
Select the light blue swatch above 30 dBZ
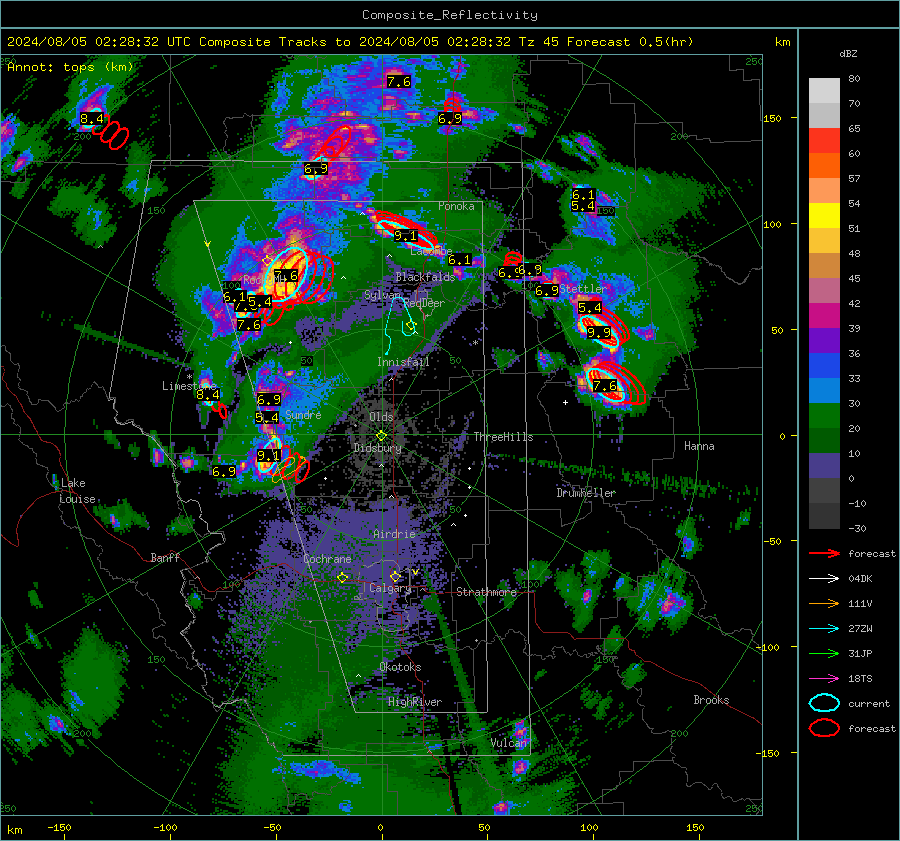click(824, 390)
